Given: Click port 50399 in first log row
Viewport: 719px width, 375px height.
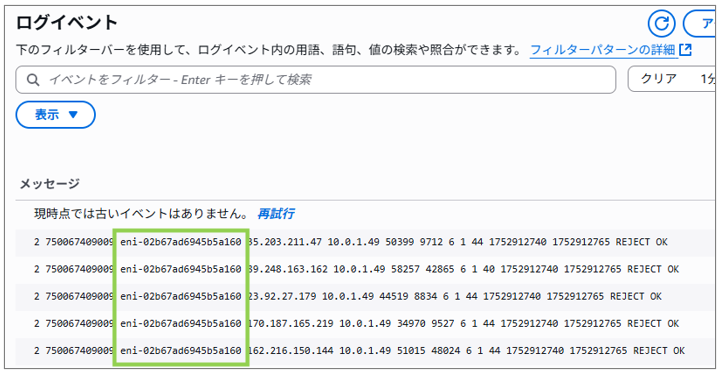Looking at the screenshot, I should tap(399, 242).
